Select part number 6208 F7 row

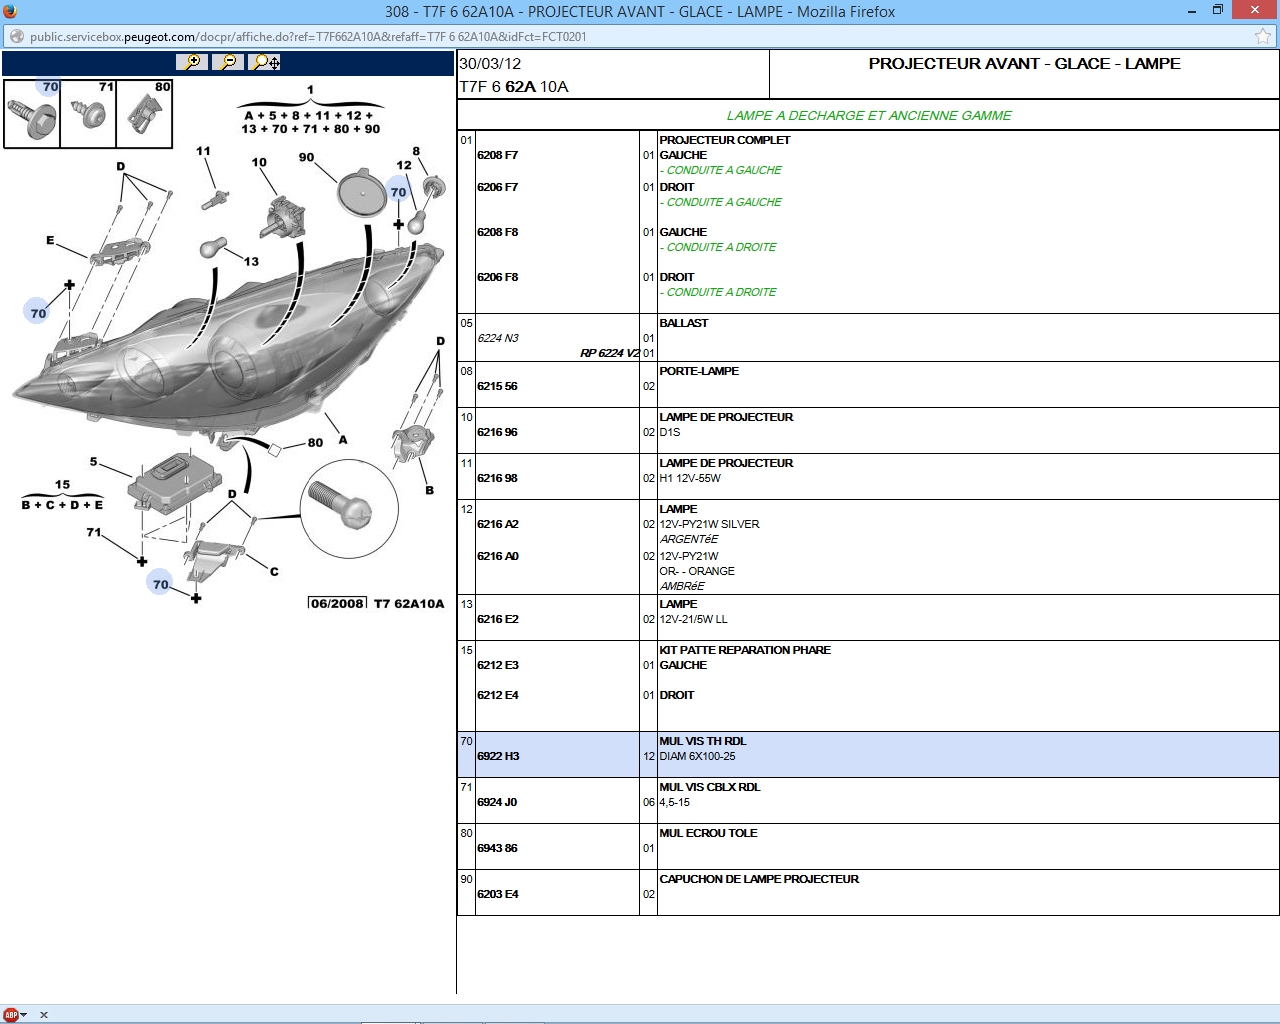click(497, 156)
